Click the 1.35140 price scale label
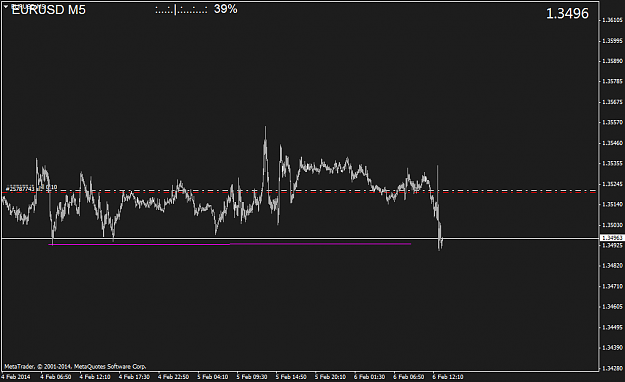 (612, 204)
